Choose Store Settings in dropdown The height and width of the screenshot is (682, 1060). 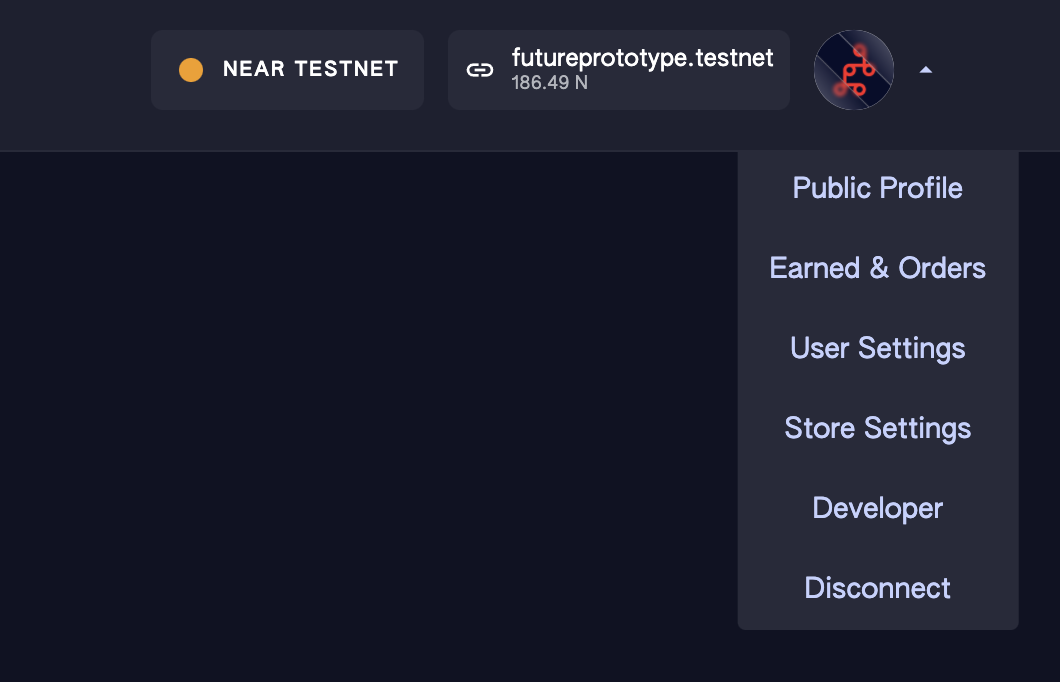[x=877, y=429]
